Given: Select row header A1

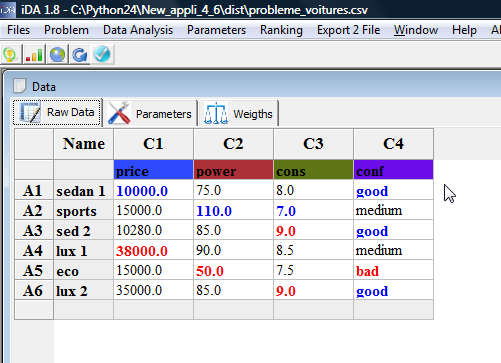Looking at the screenshot, I should pyautogui.click(x=34, y=190).
